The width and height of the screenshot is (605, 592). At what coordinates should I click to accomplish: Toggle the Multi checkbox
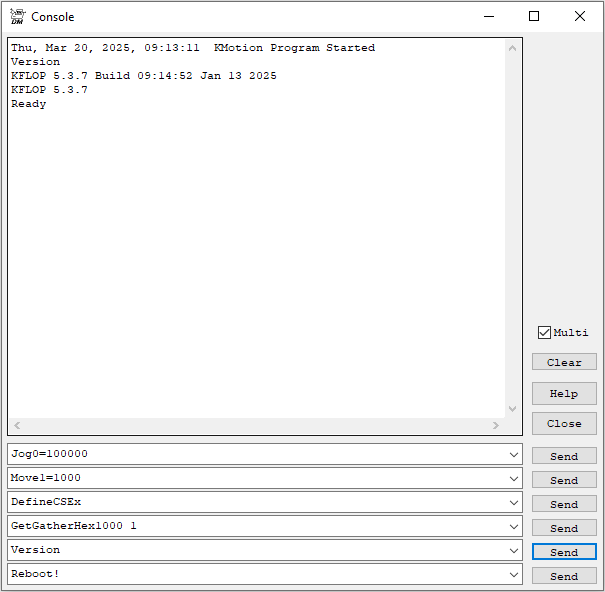pyautogui.click(x=544, y=333)
